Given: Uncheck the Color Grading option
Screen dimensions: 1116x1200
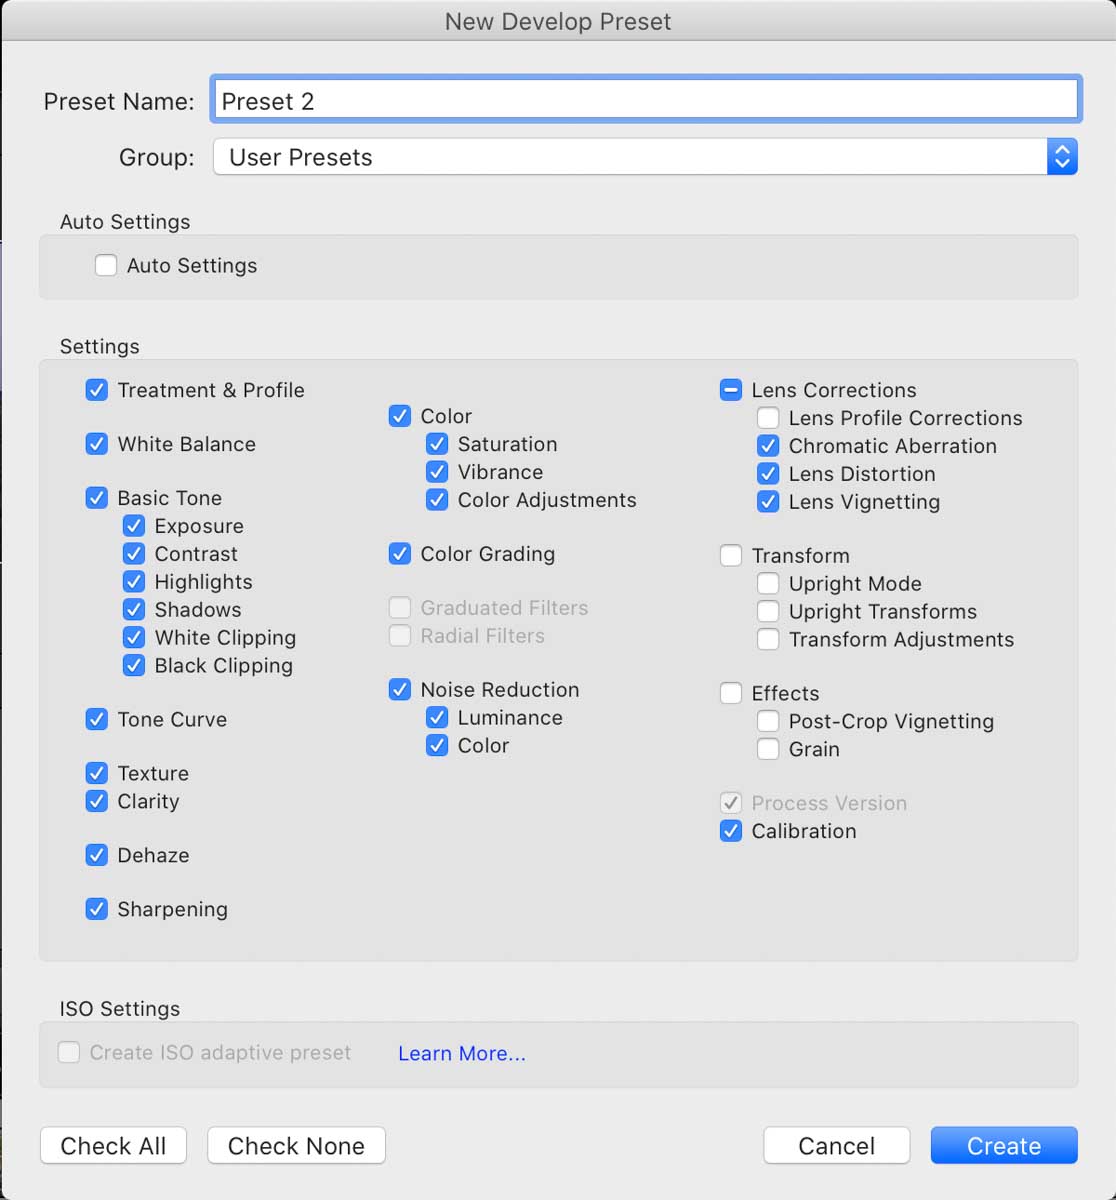Looking at the screenshot, I should coord(400,554).
